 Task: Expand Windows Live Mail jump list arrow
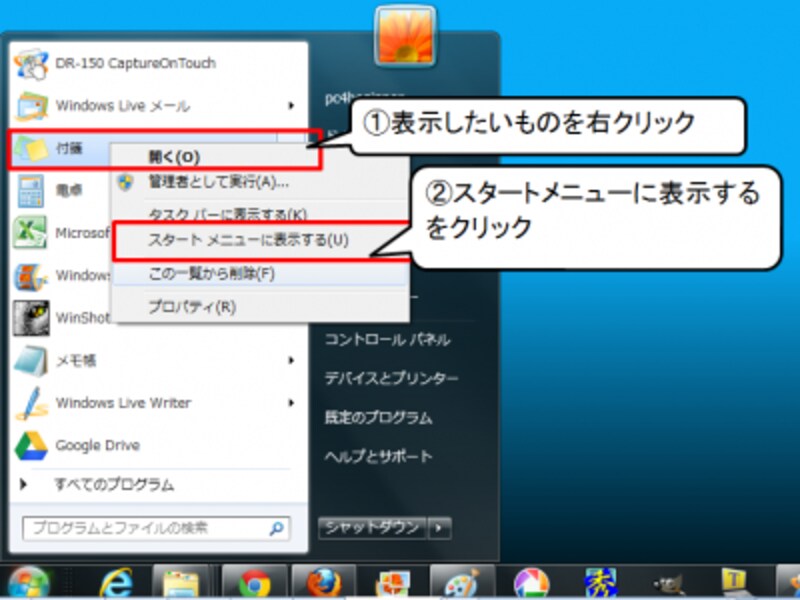[291, 106]
